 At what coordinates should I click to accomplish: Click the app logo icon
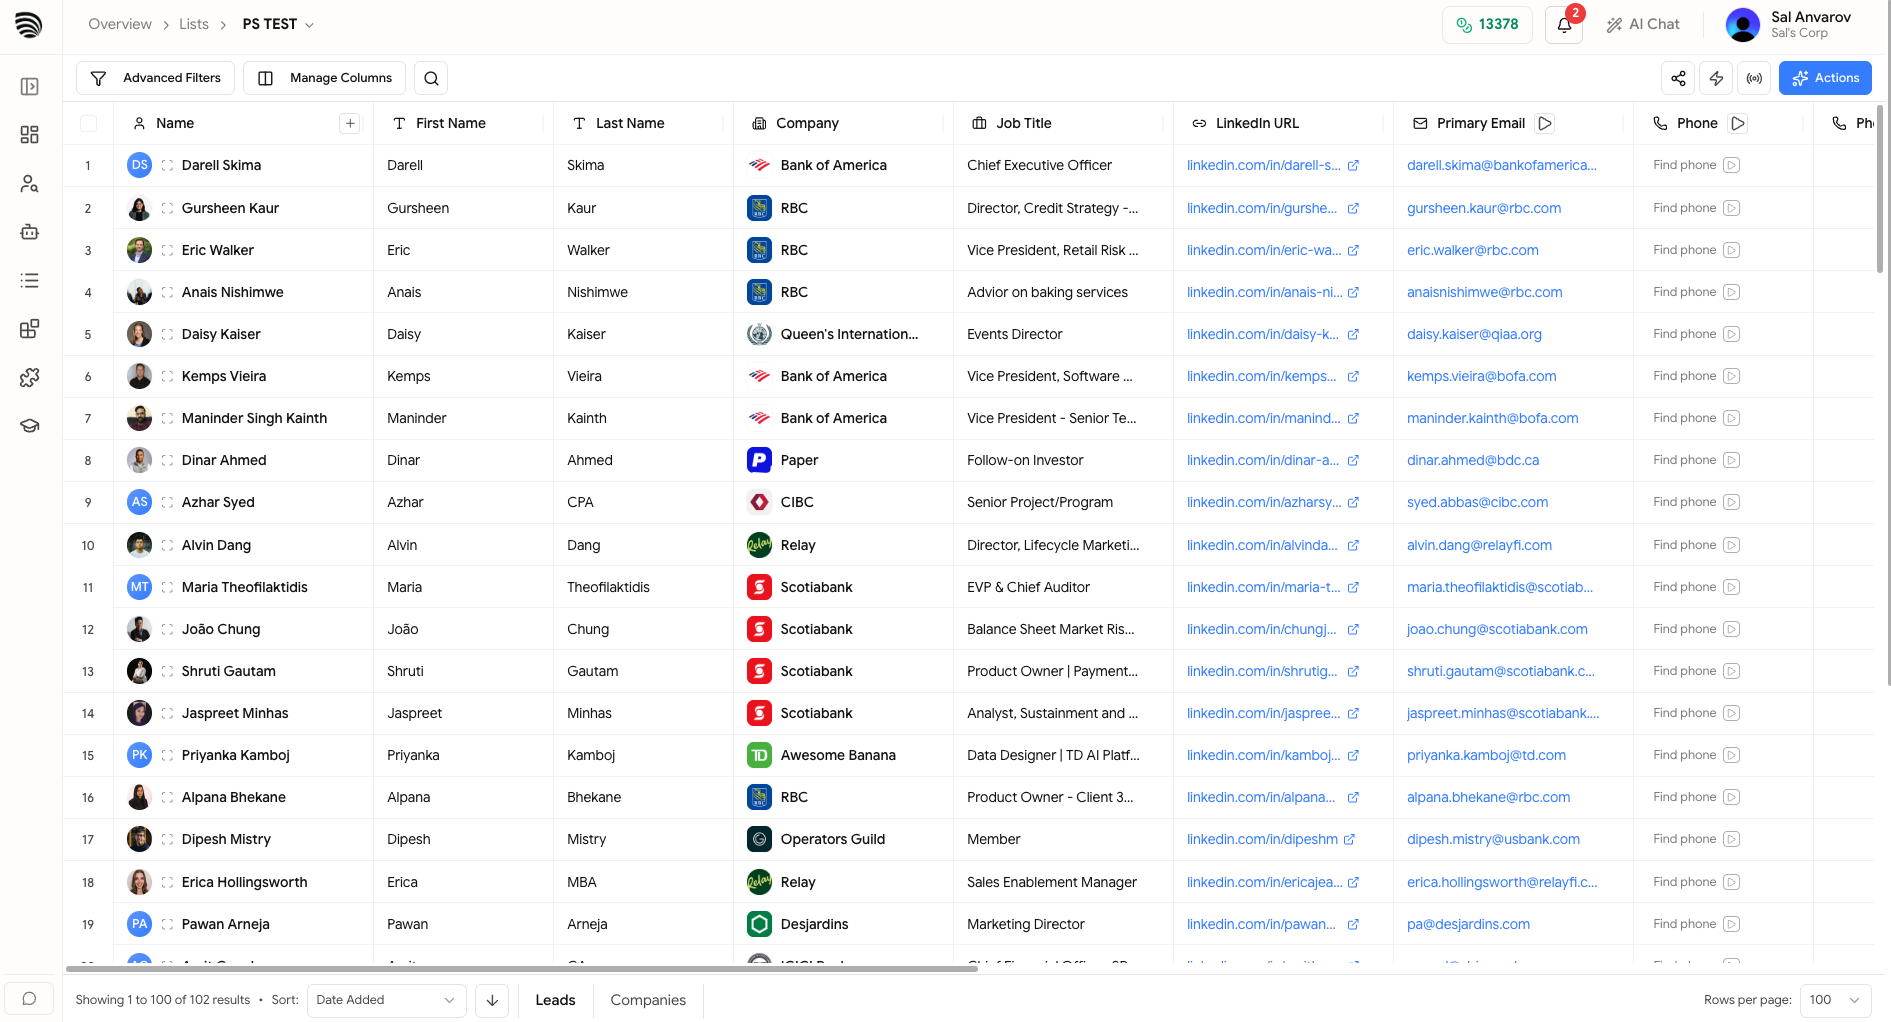click(29, 25)
